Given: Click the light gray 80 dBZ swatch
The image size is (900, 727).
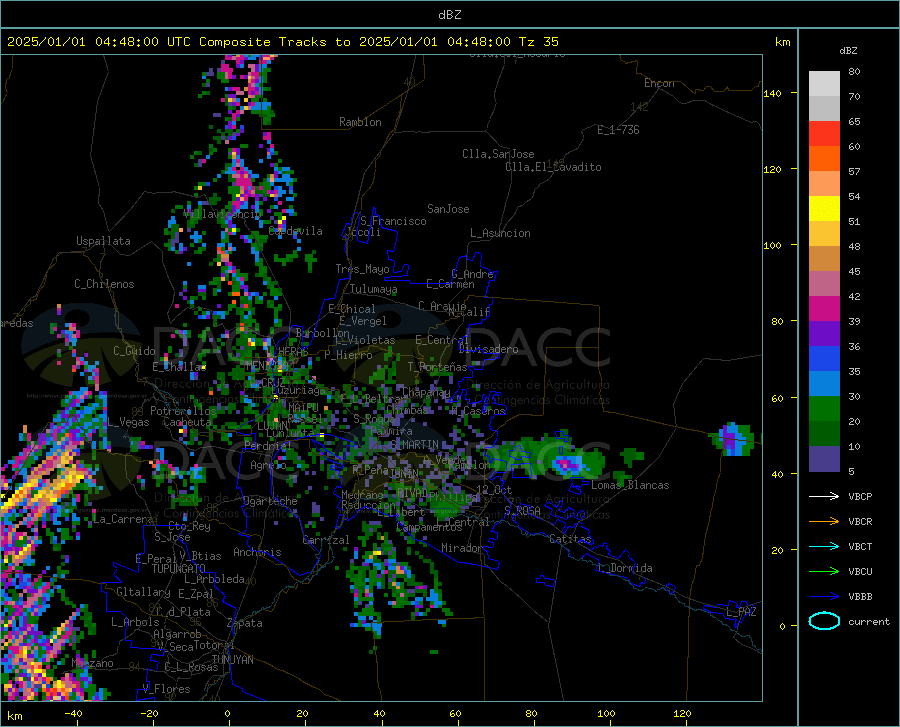Looking at the screenshot, I should click(824, 83).
